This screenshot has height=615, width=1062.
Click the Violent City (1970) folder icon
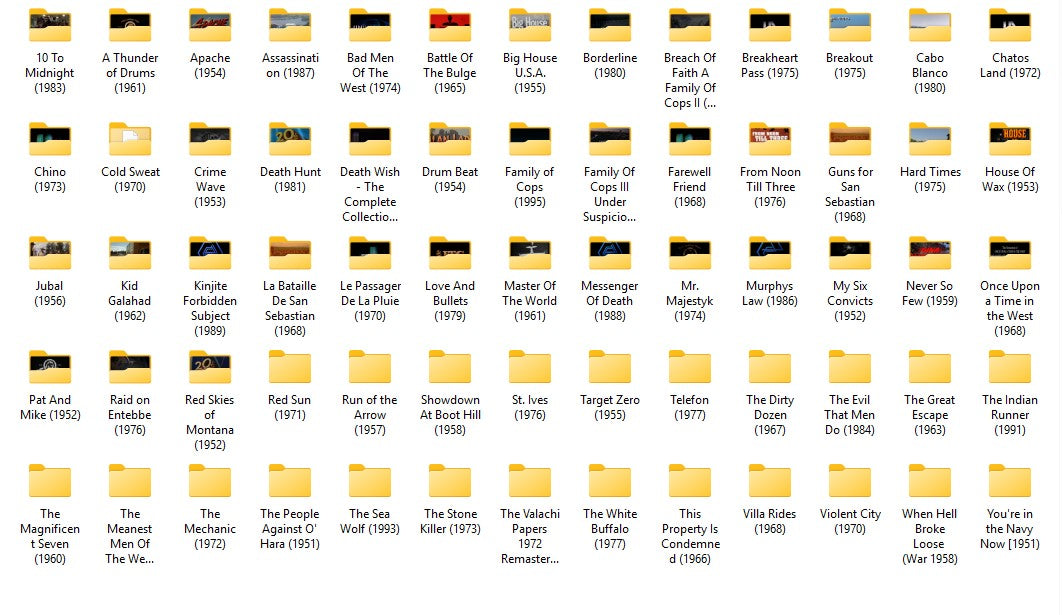[x=849, y=481]
